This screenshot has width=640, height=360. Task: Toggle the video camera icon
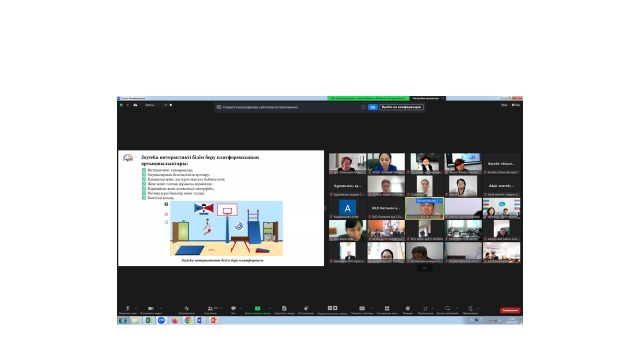pyautogui.click(x=151, y=309)
